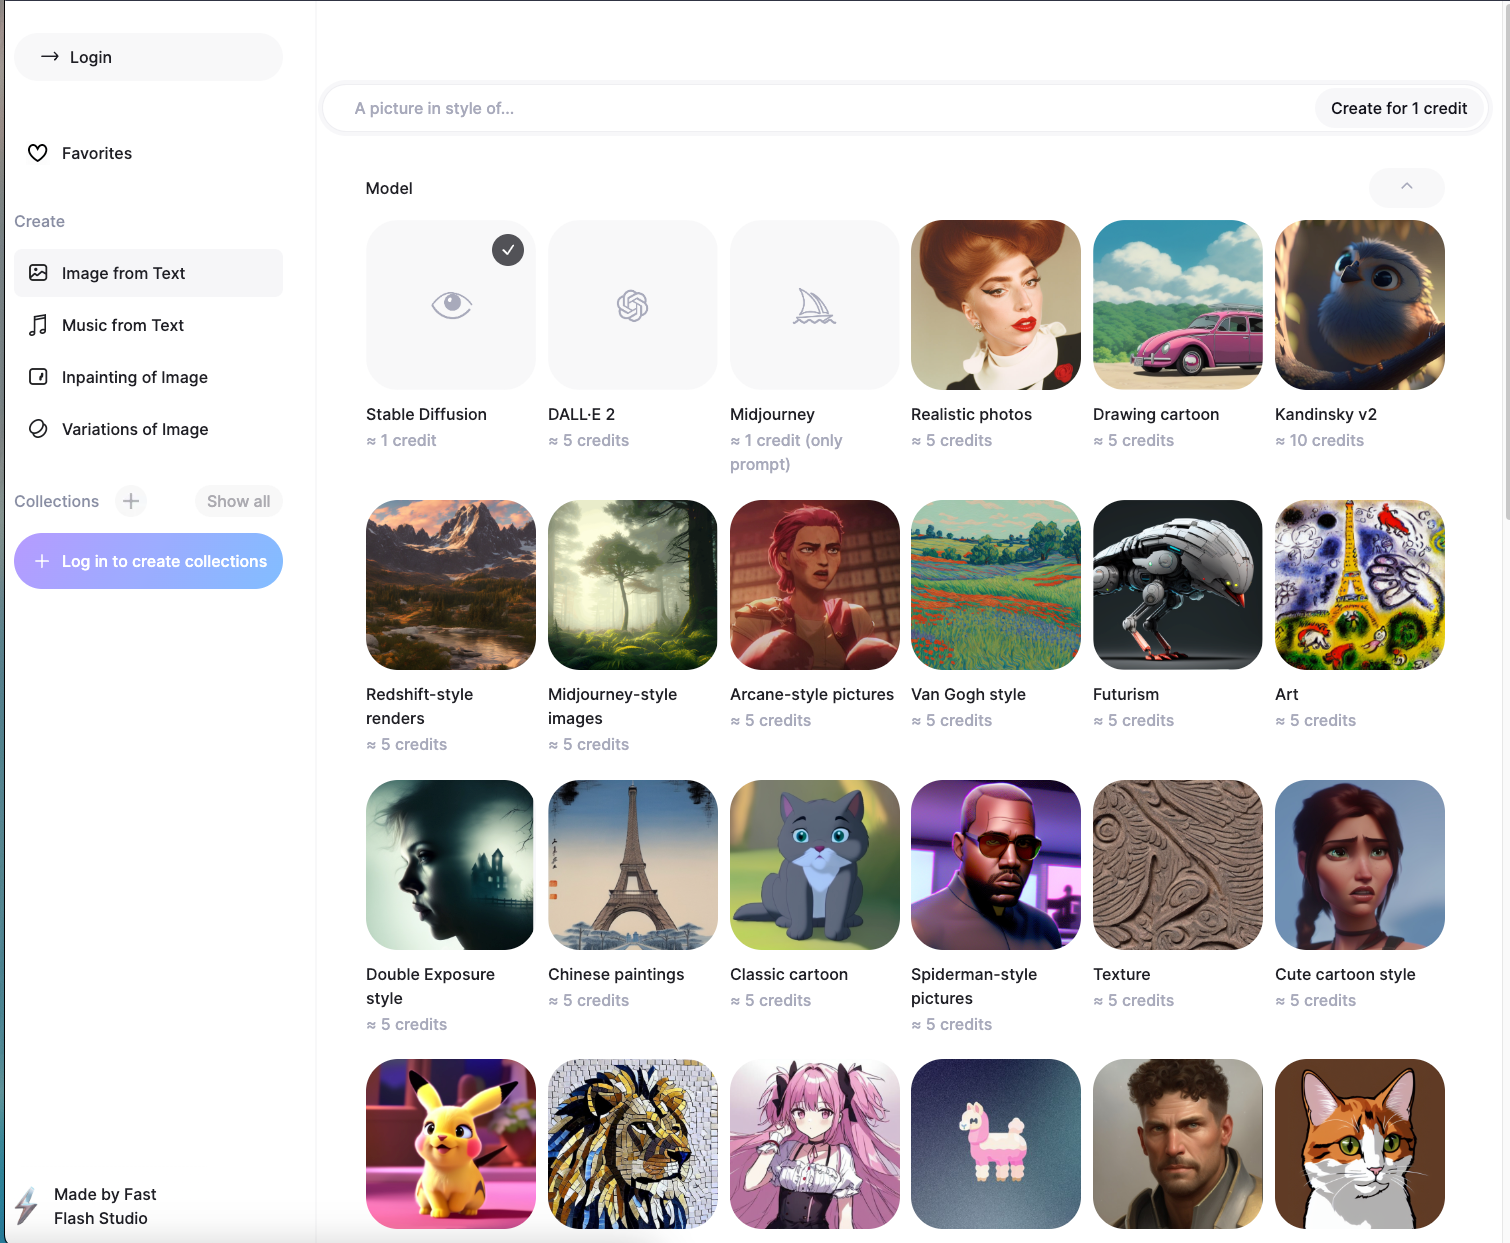Screen dimensions: 1510x1243
Task: Choose the Midjourney-style images forest thumbnail
Action: click(633, 585)
